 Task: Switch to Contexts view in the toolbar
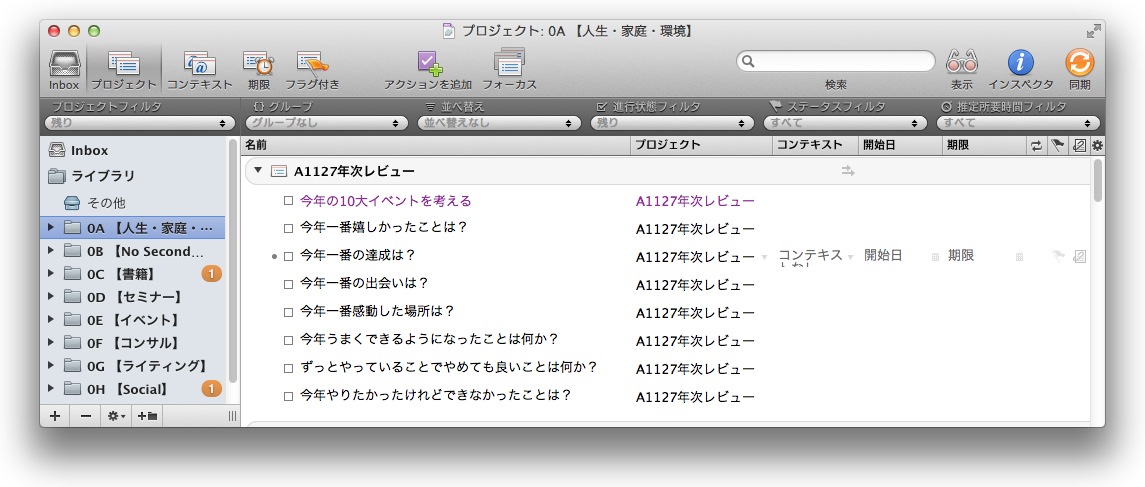[200, 68]
